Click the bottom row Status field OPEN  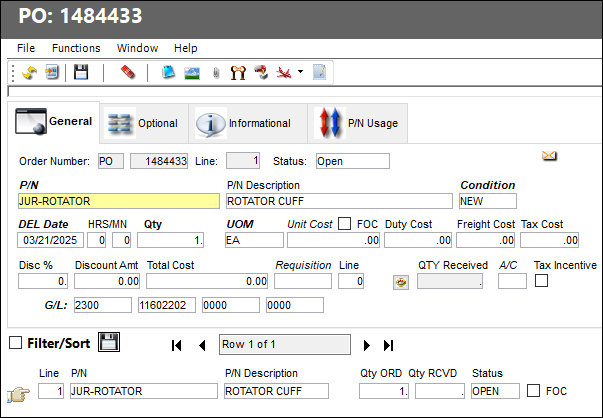[495, 391]
